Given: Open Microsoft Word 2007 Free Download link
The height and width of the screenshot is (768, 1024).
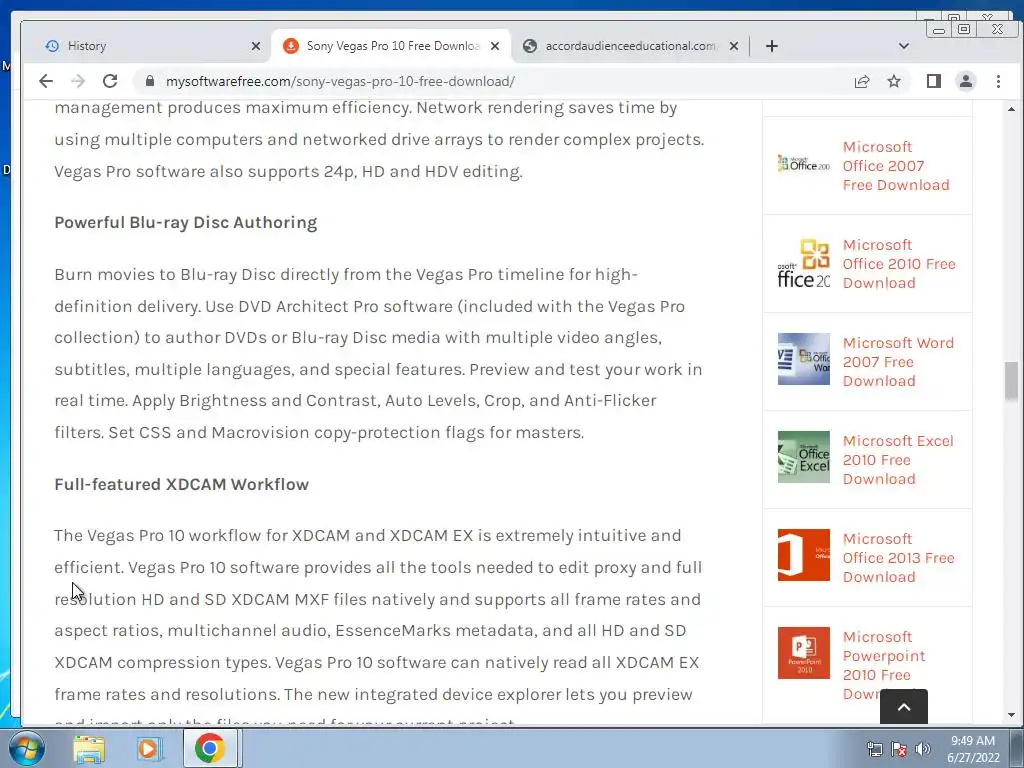Looking at the screenshot, I should tap(898, 362).
